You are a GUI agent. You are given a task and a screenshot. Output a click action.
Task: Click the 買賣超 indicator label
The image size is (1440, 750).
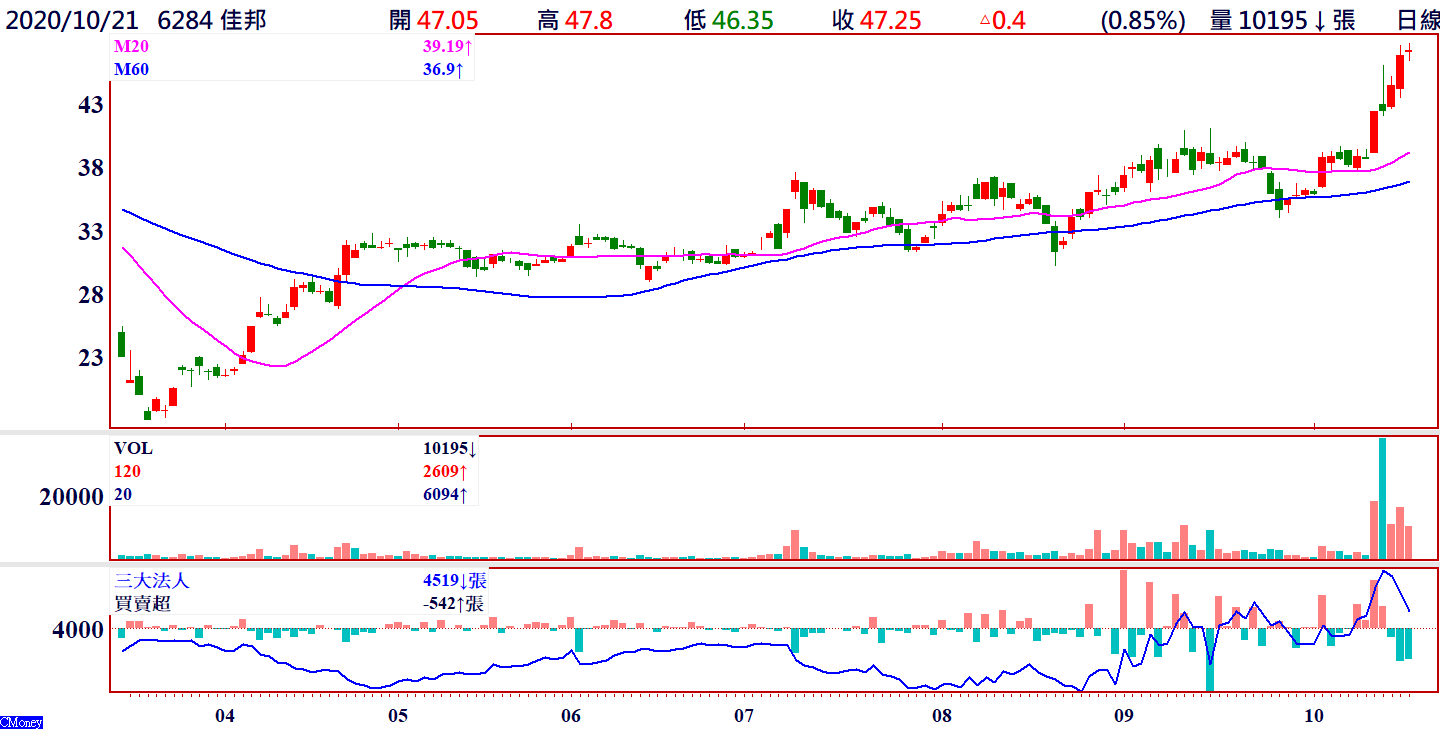click(x=137, y=603)
